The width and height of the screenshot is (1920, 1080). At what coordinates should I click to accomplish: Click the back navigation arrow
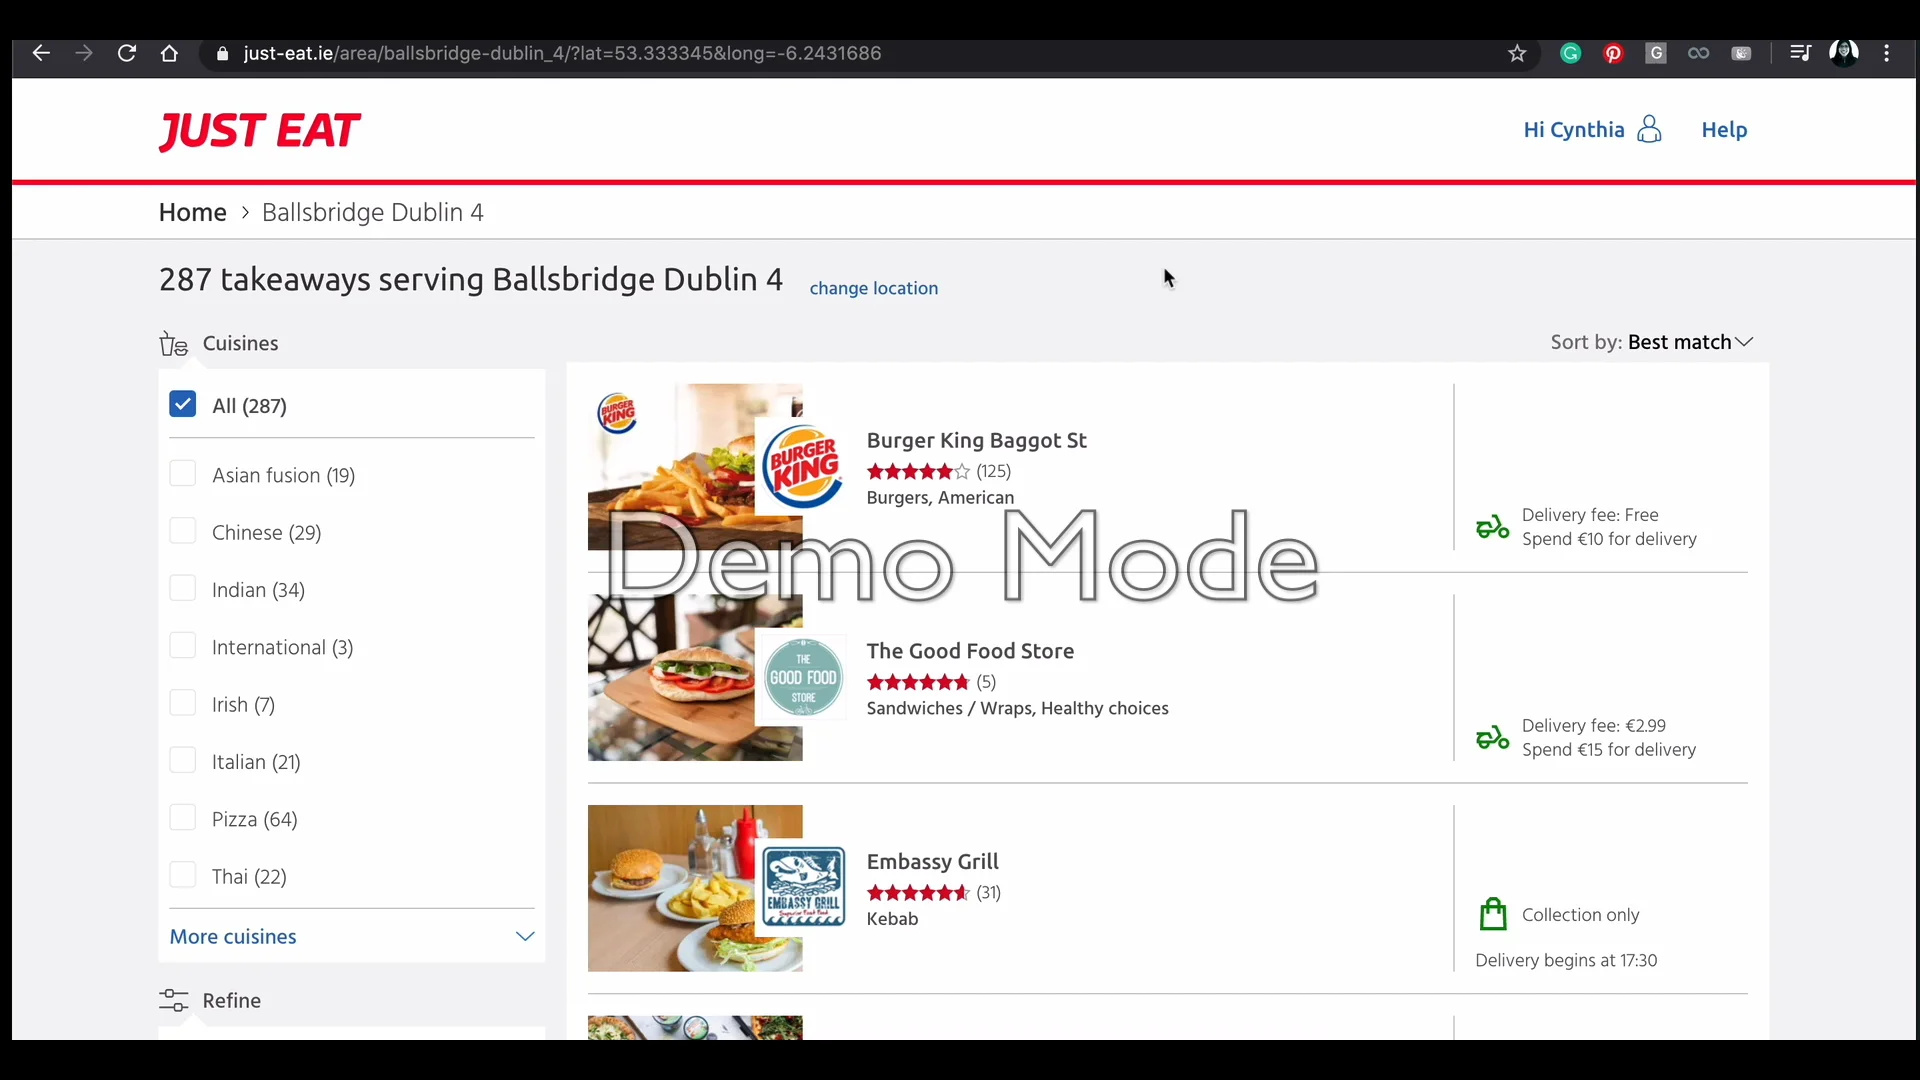[42, 53]
